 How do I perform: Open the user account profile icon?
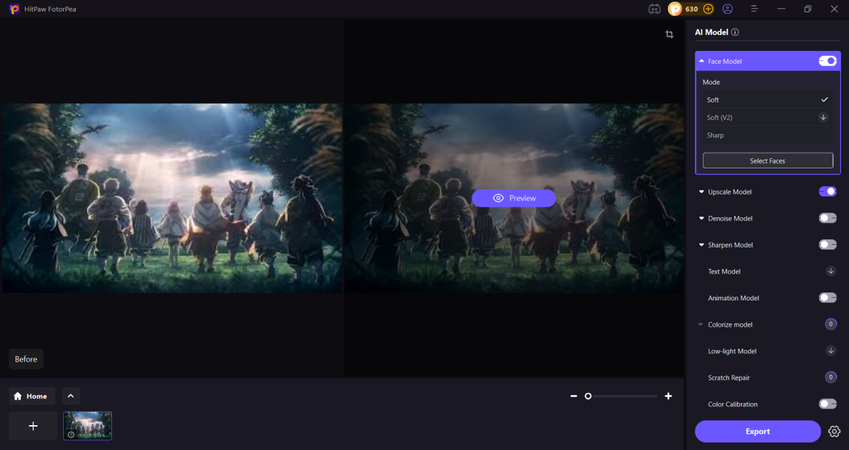(728, 9)
